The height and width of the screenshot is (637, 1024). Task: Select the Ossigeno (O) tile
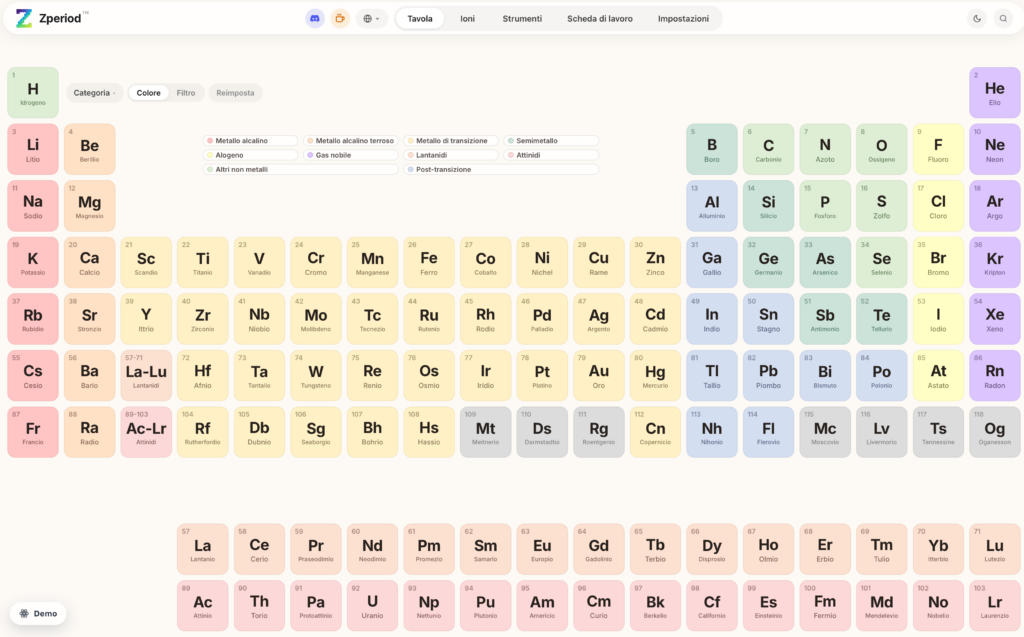point(882,149)
